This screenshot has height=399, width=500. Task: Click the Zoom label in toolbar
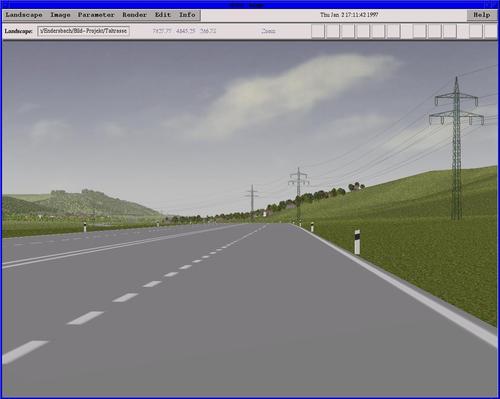(268, 31)
